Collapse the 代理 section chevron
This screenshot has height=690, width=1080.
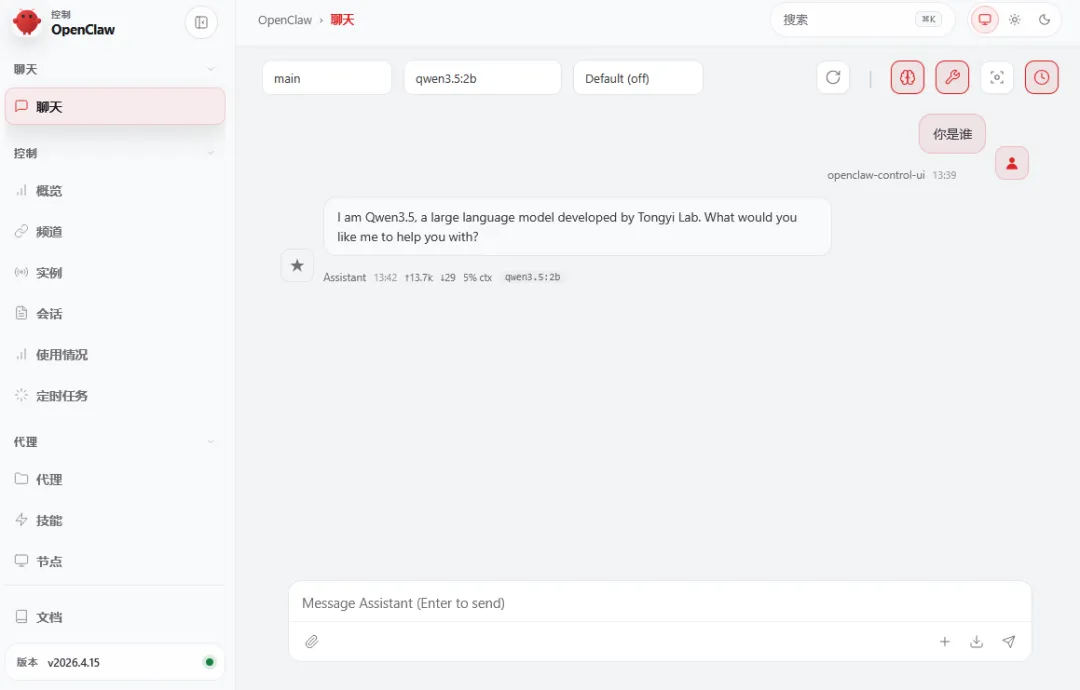tap(211, 441)
